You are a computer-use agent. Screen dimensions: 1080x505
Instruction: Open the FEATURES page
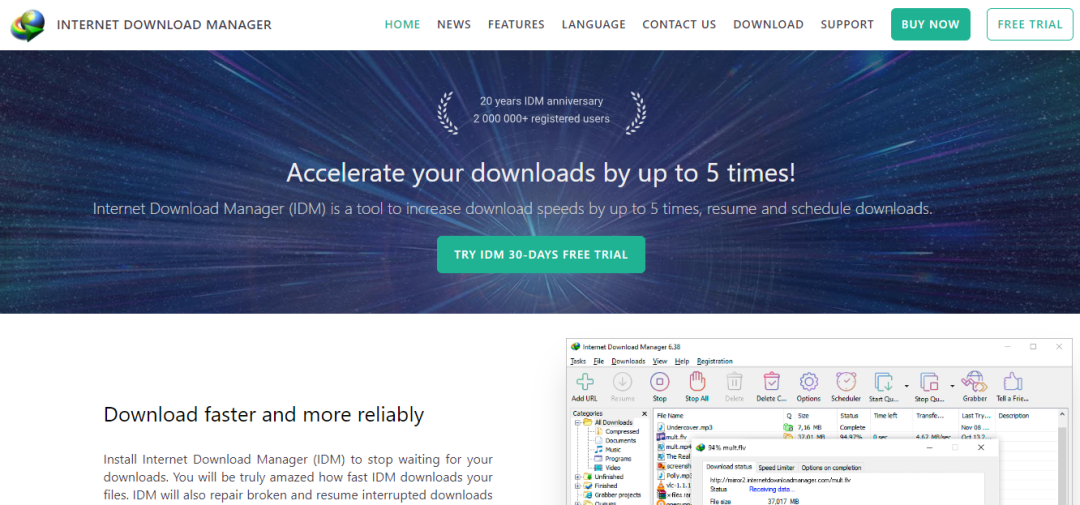pos(516,25)
